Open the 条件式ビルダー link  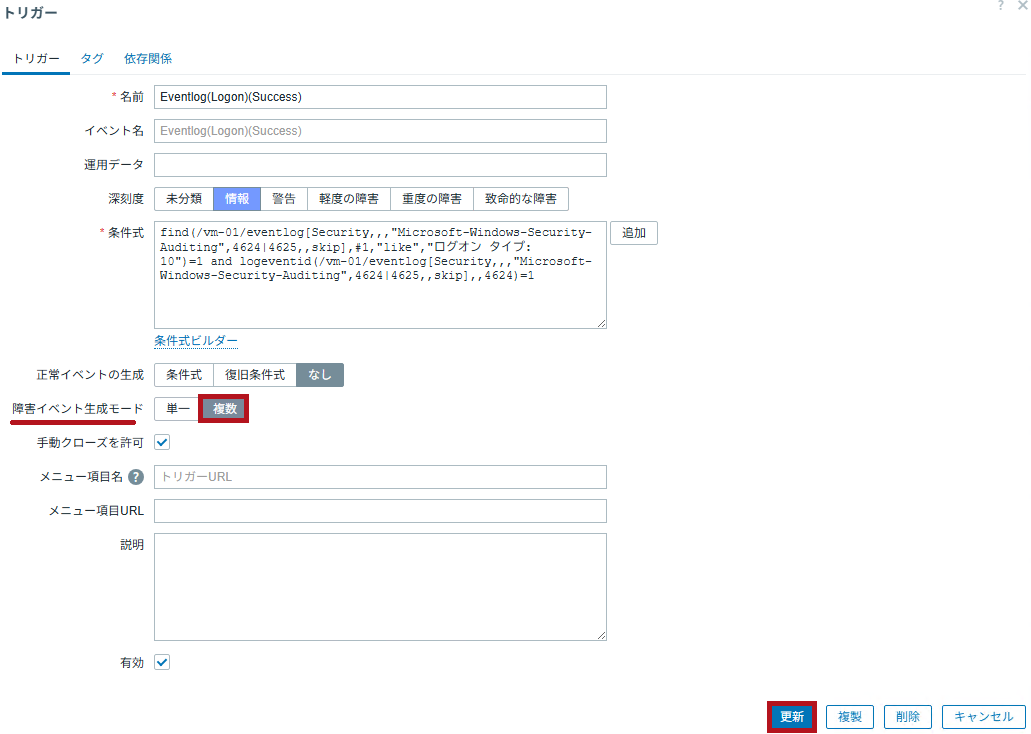(x=196, y=341)
